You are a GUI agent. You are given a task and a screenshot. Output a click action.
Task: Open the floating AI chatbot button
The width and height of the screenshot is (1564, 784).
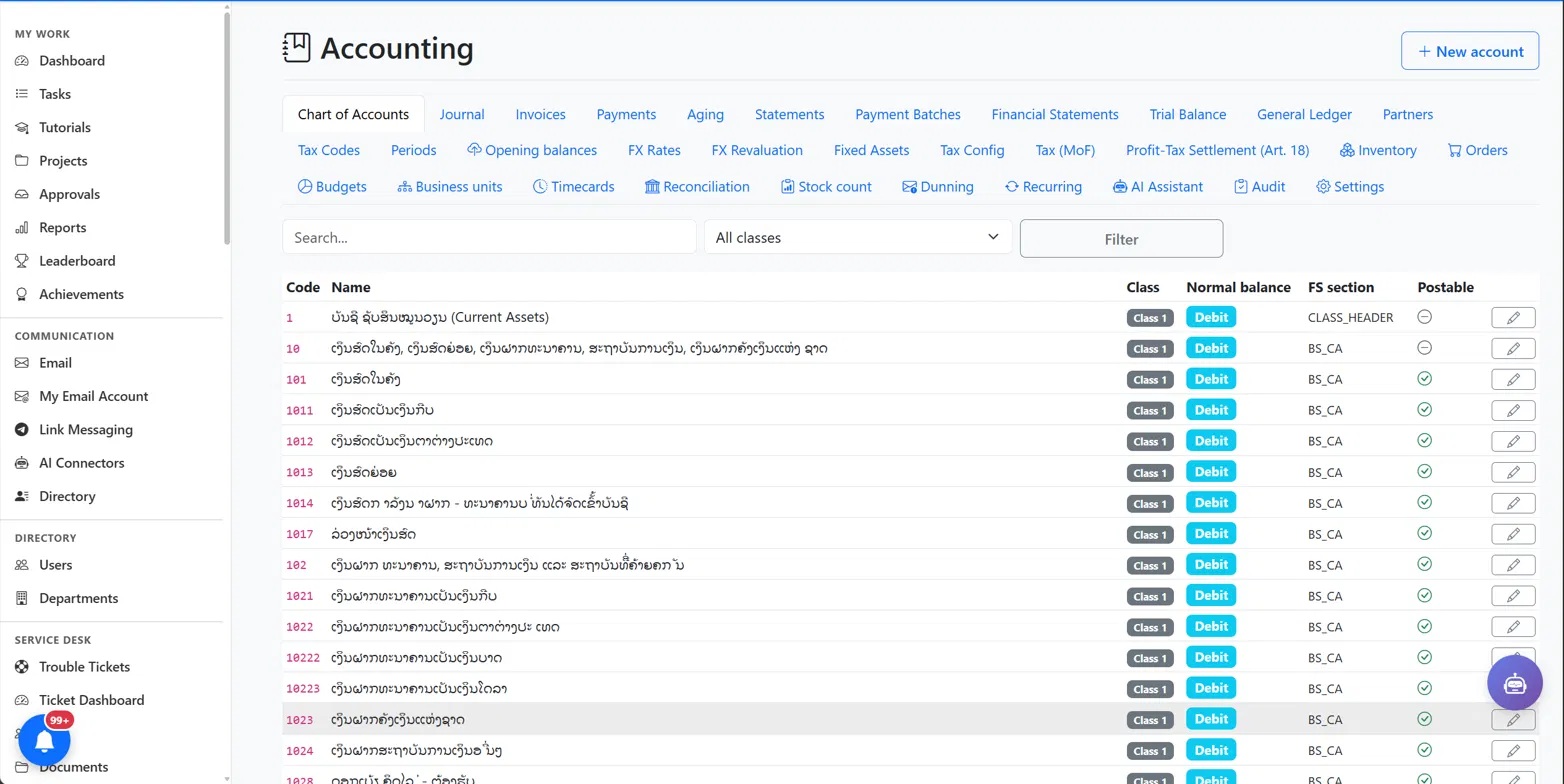(x=1515, y=682)
